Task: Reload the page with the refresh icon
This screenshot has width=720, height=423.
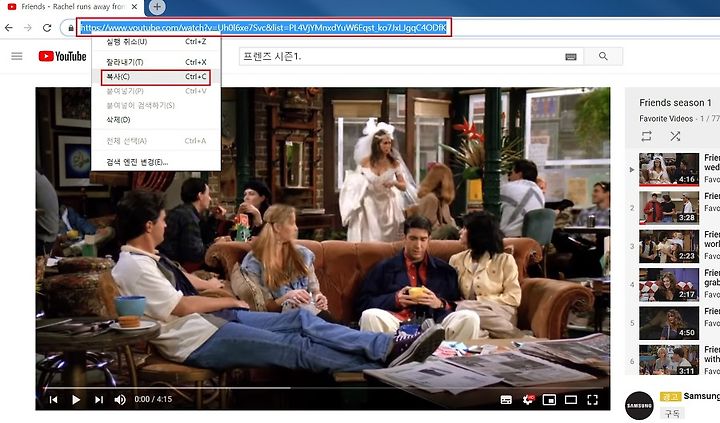Action: [x=47, y=28]
